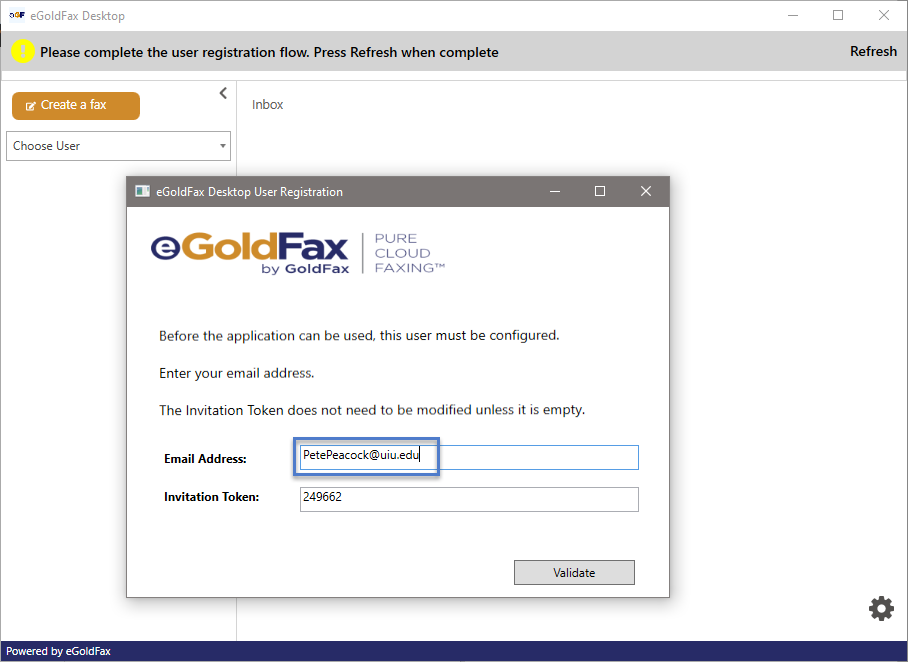Maximize the eGoldFax Desktop main window
The width and height of the screenshot is (908, 662).
pyautogui.click(x=838, y=15)
